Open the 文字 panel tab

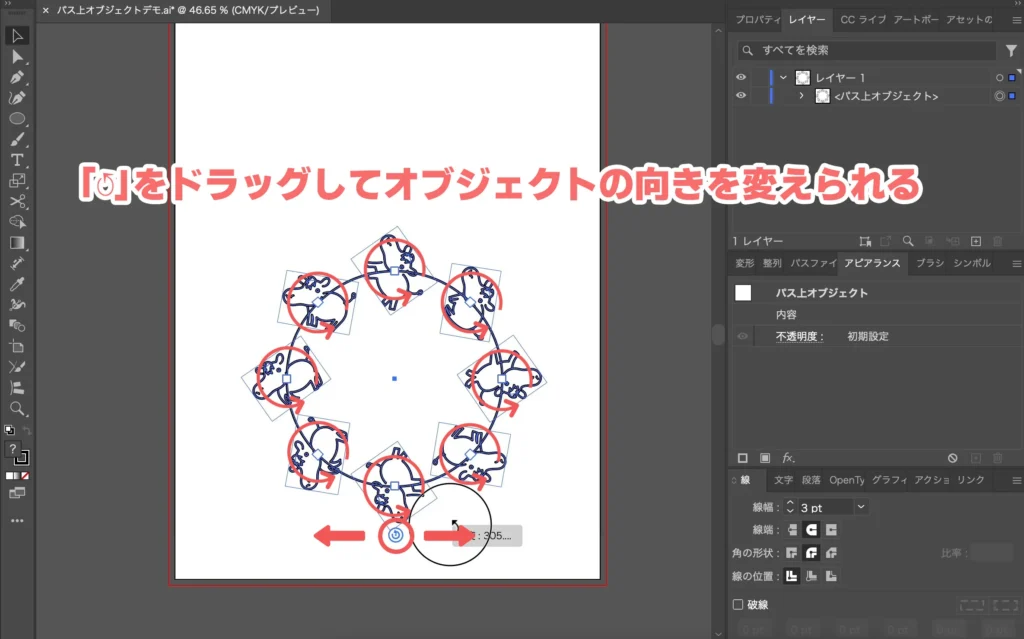pos(782,480)
